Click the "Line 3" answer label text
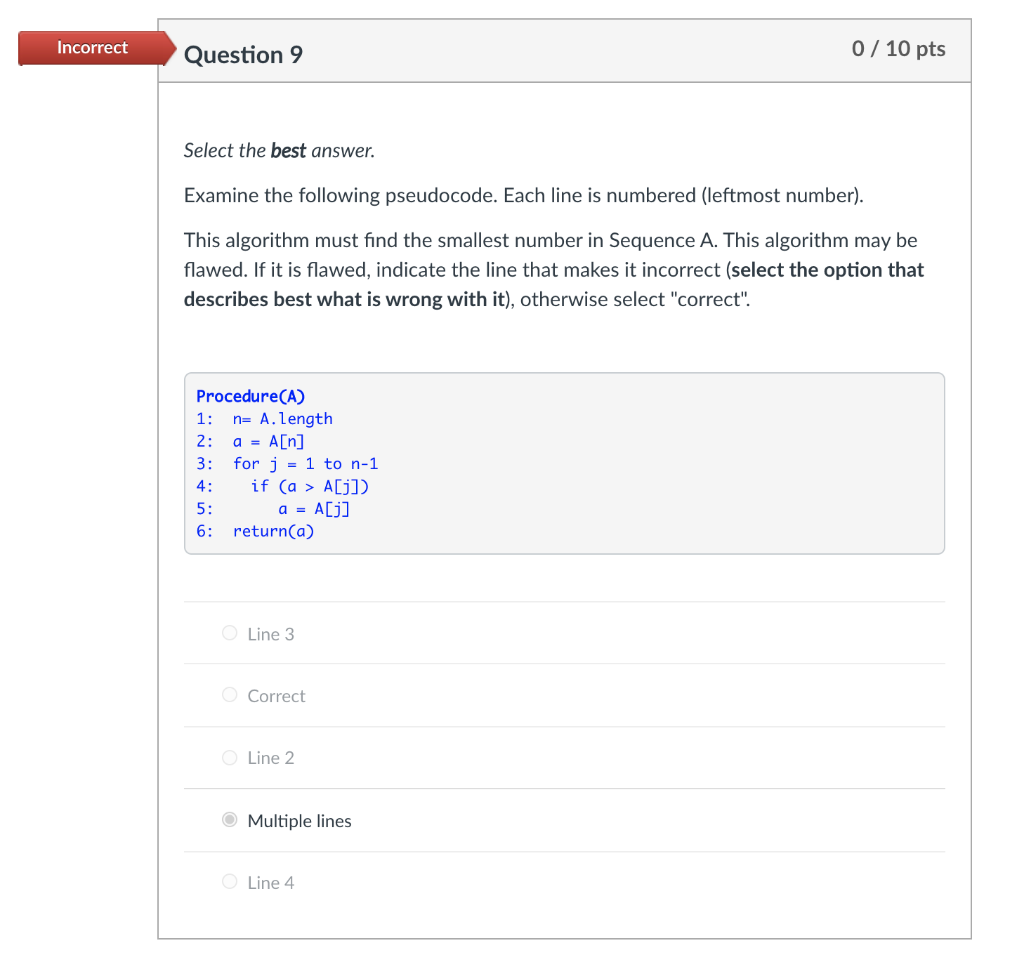Screen dimensions: 1024x962 [270, 633]
